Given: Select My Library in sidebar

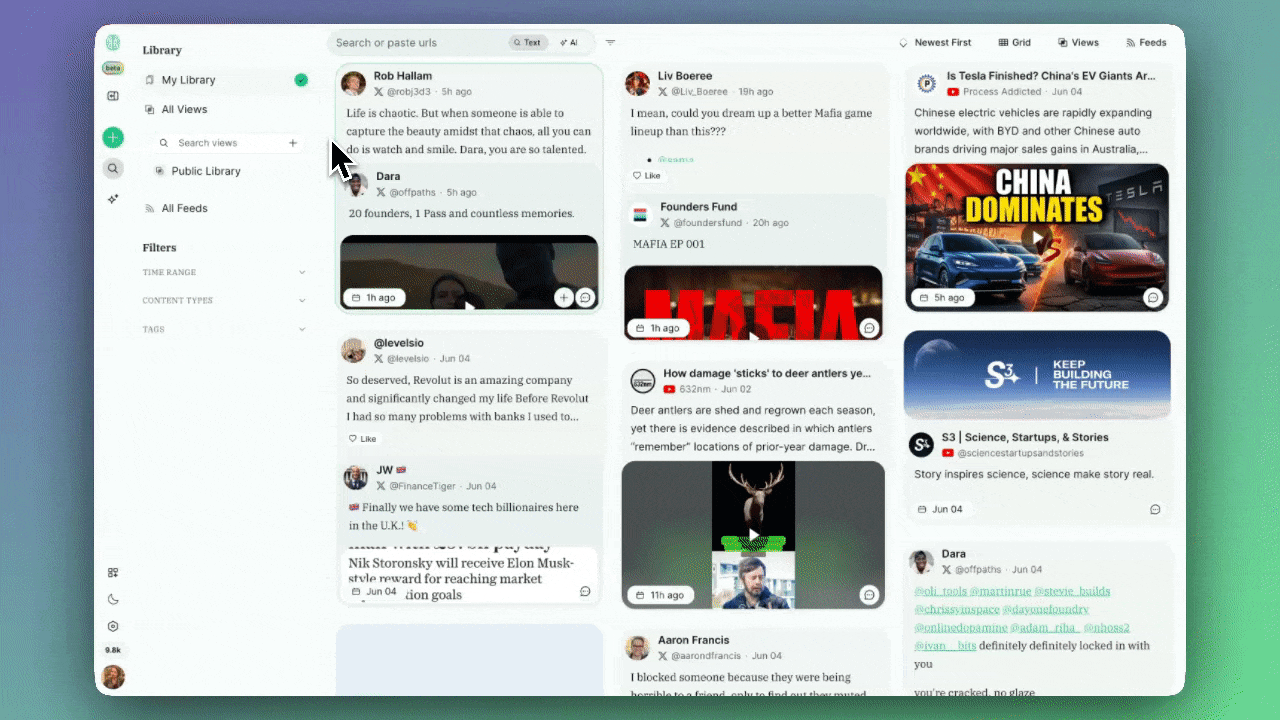Looking at the screenshot, I should (225, 80).
